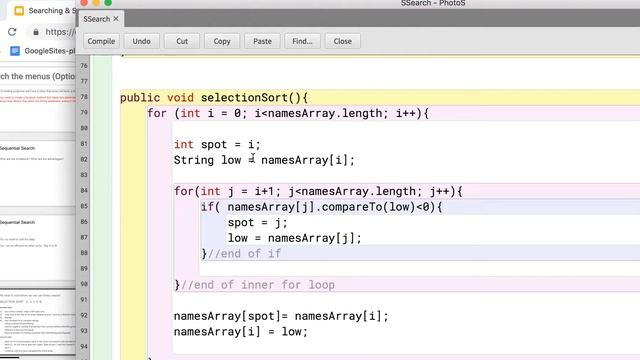Click the lock icon in browser address bar
The height and width of the screenshot is (360, 640).
pyautogui.click(x=36, y=32)
